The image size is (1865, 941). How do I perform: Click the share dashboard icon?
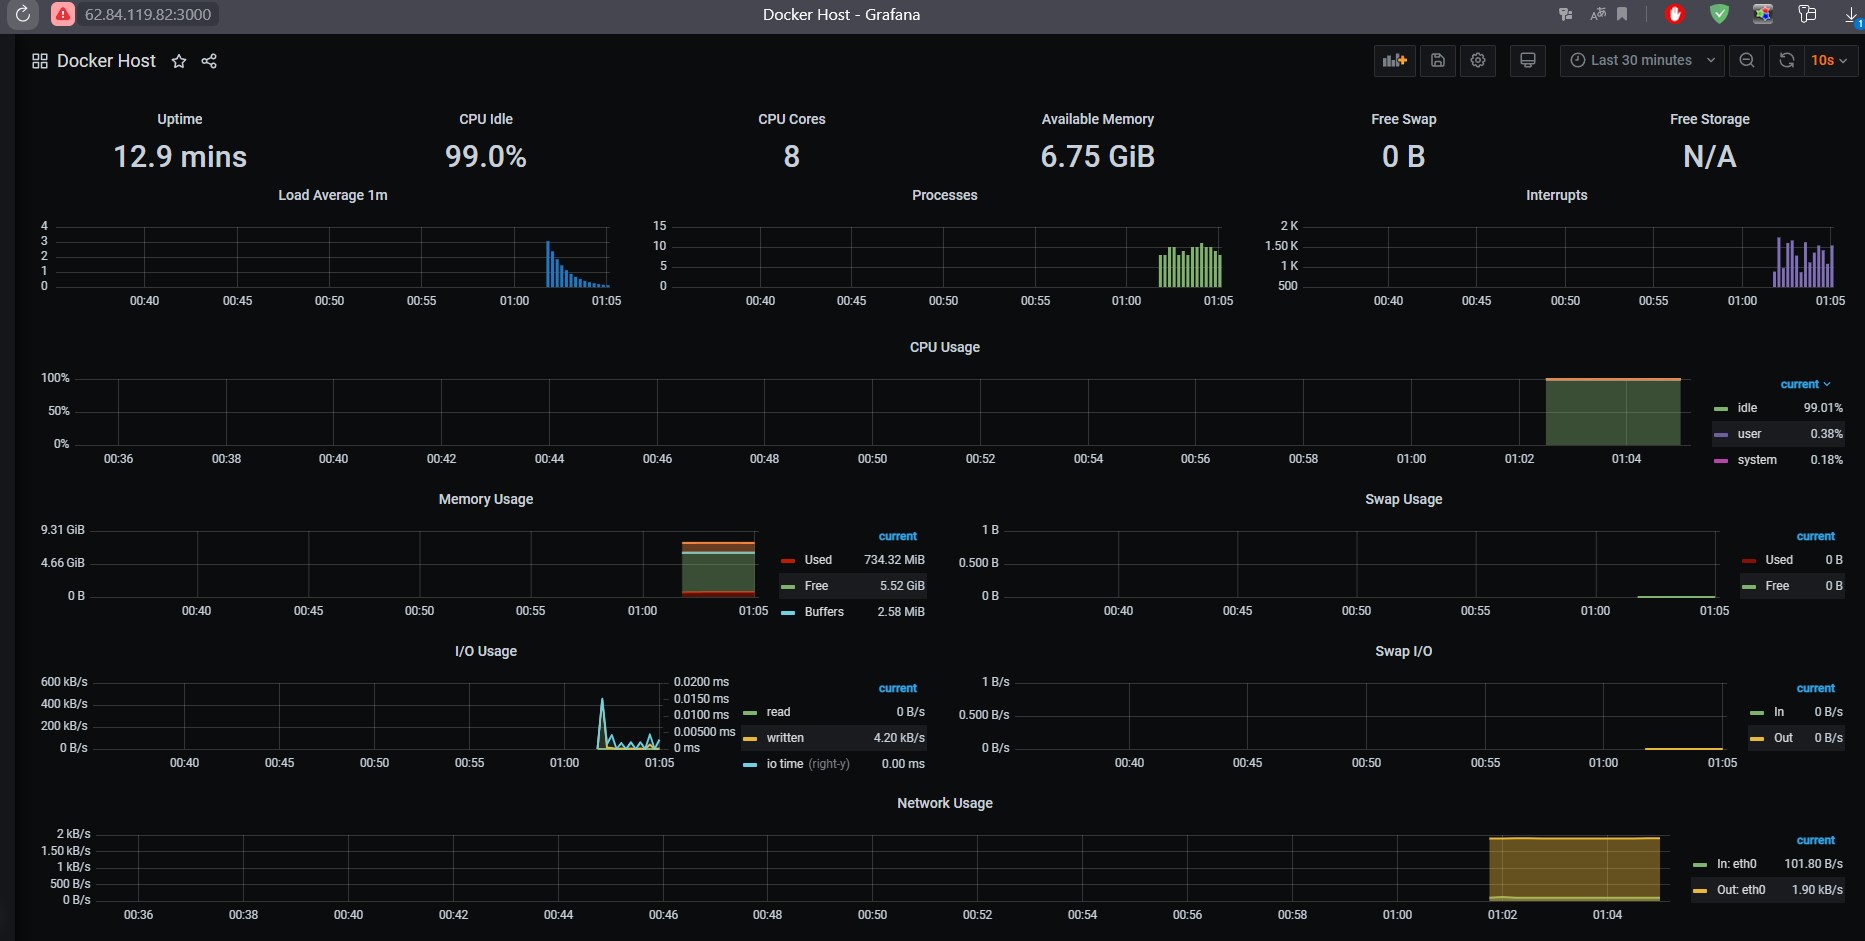point(209,61)
